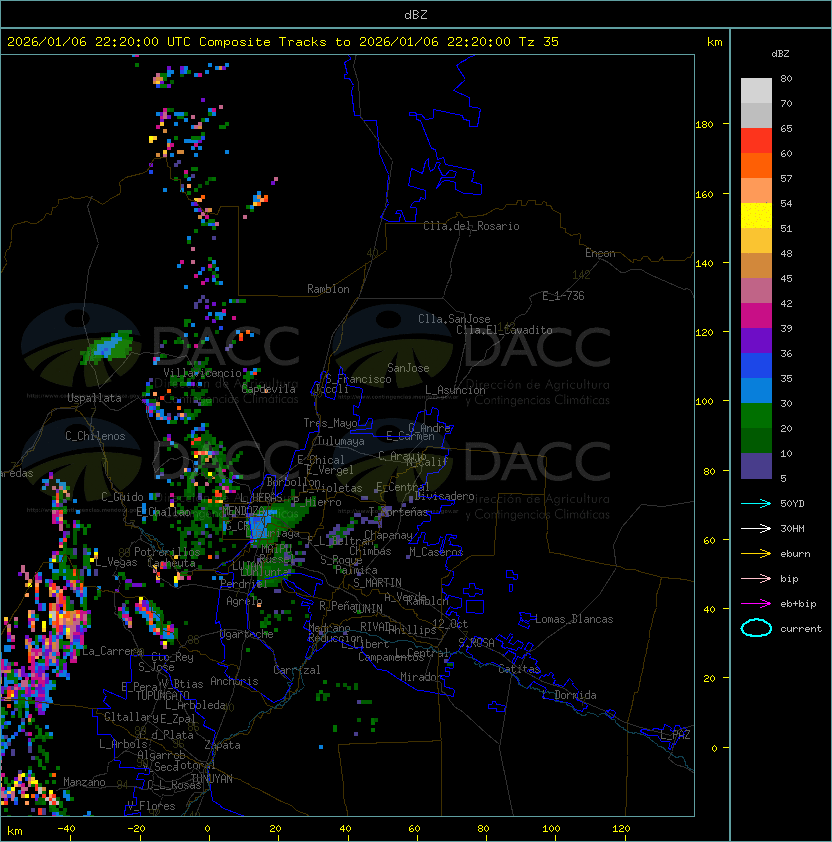Click the TUPUNGATO map label
Image resolution: width=832 pixels, height=842 pixels.
coord(162,695)
